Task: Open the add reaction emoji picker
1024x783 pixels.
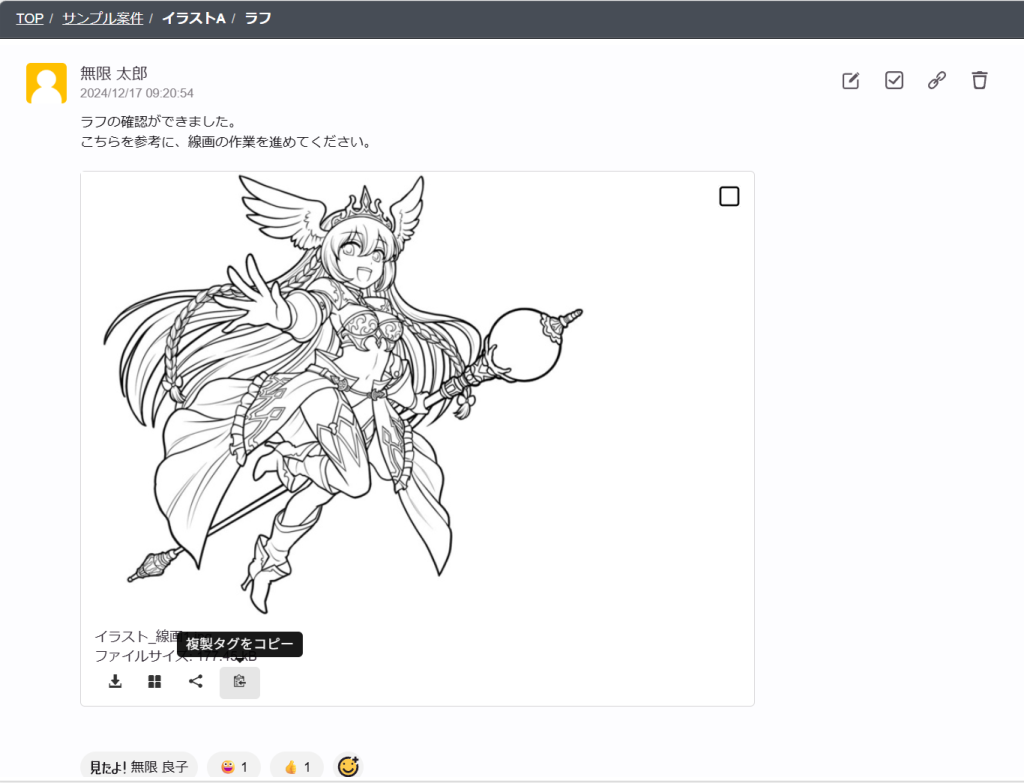Action: [x=348, y=767]
